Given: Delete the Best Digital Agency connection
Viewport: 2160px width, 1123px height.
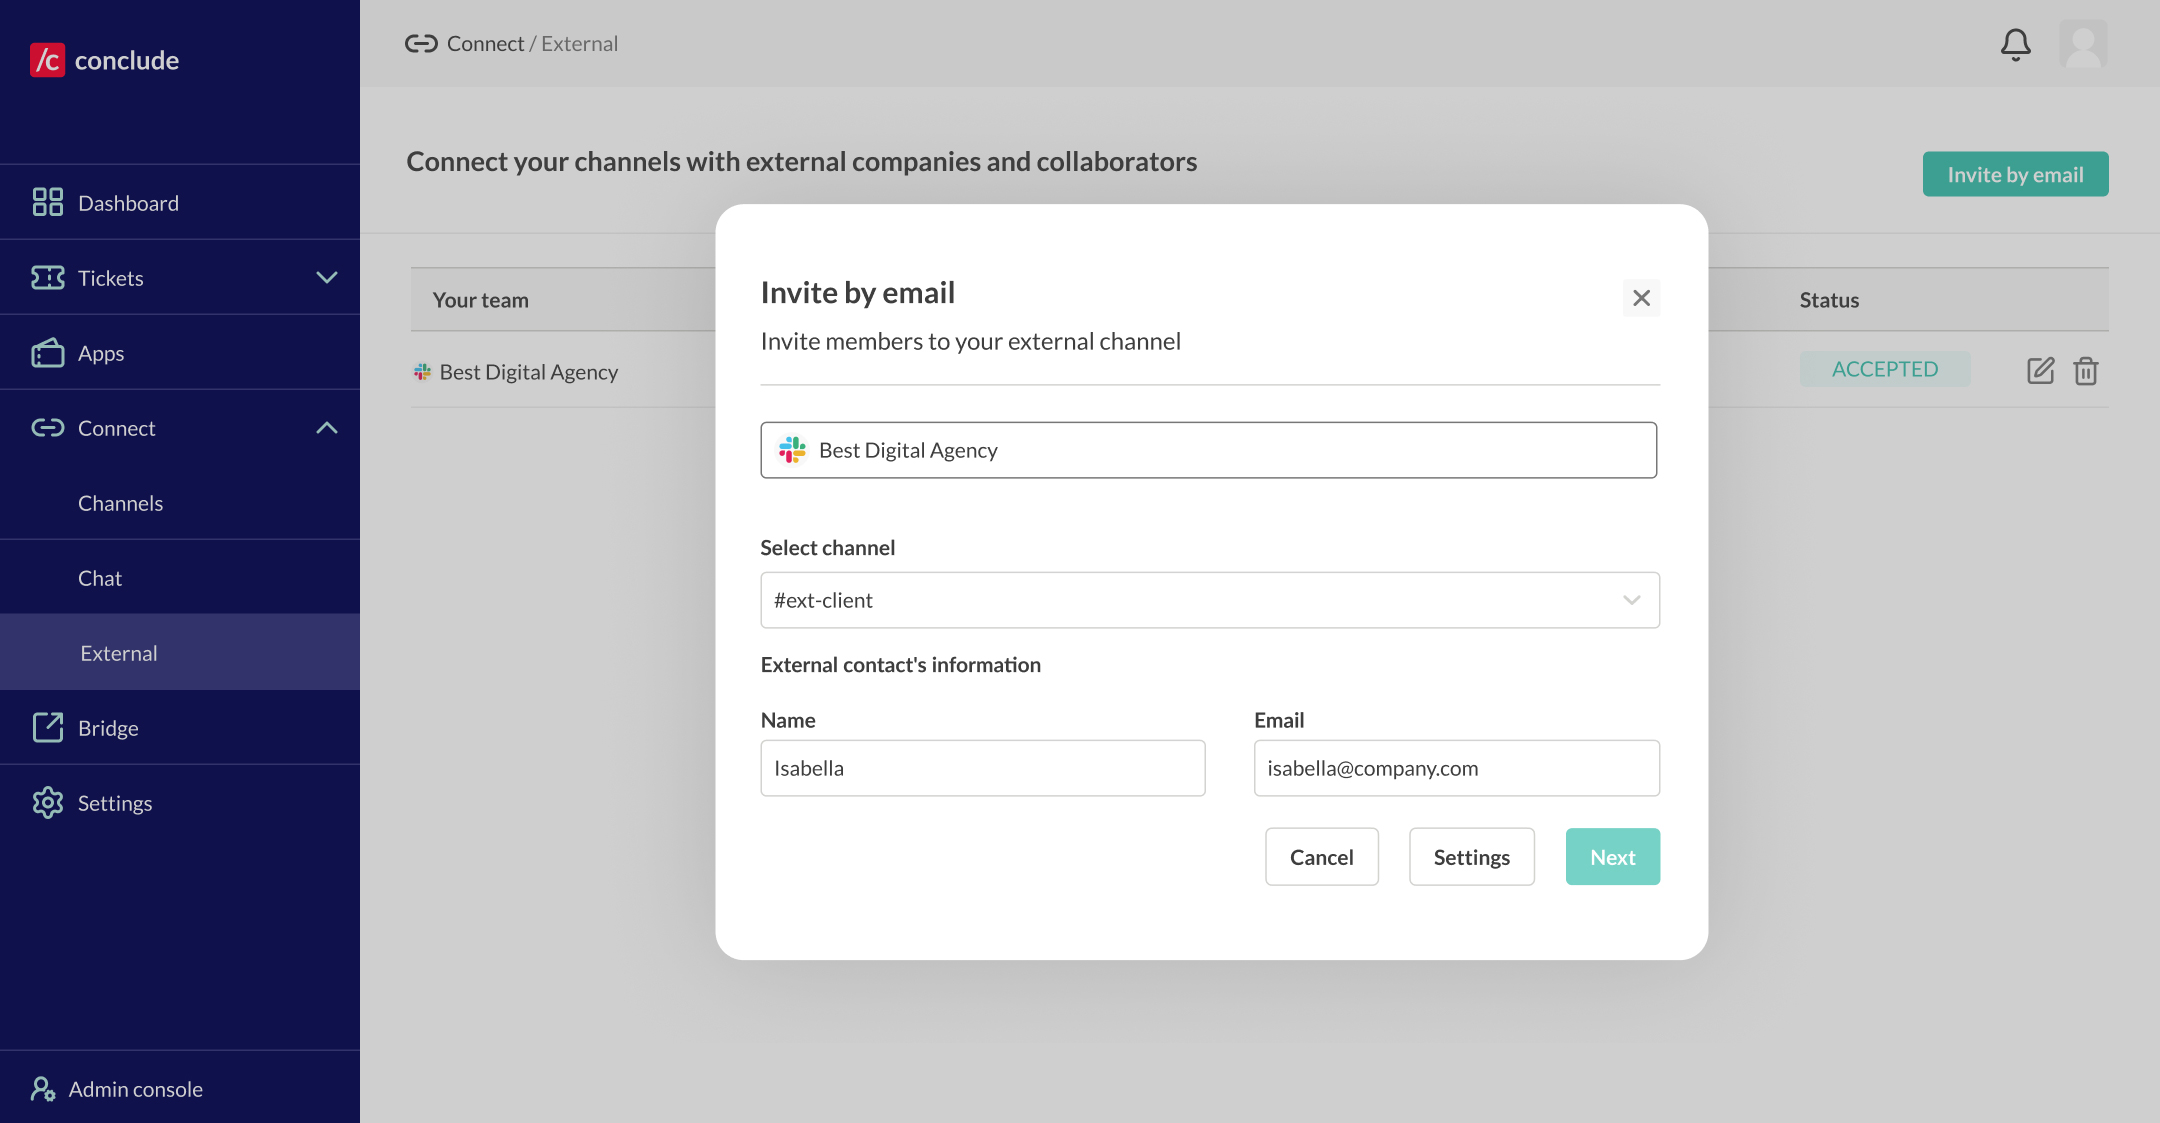Looking at the screenshot, I should (x=2085, y=370).
